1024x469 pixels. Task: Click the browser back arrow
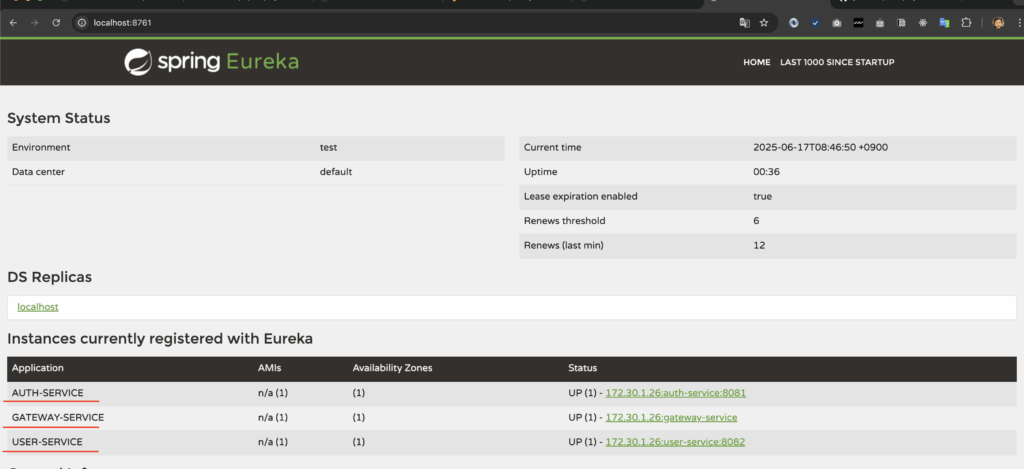point(14,23)
